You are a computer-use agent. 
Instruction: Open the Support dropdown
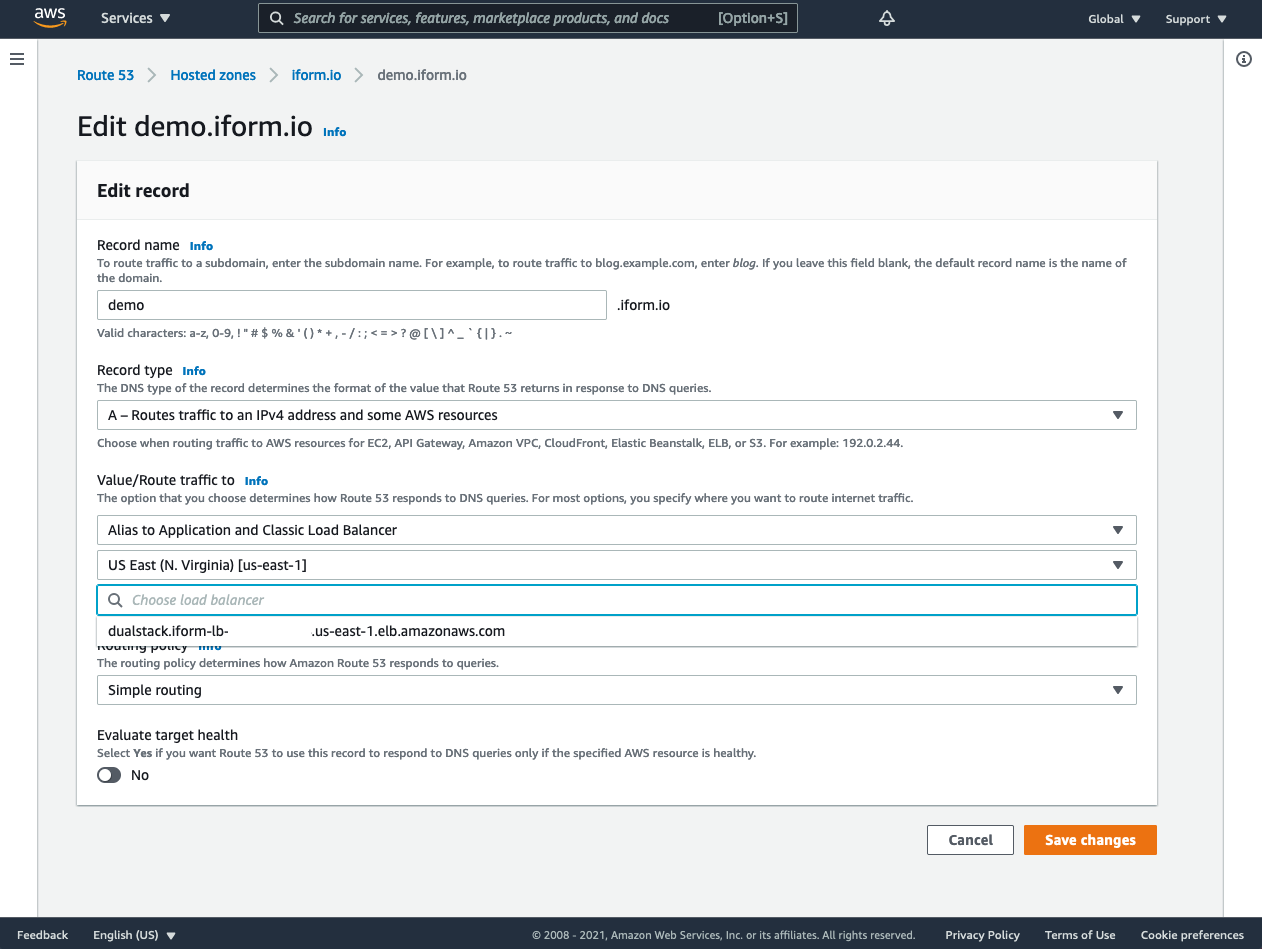pos(1195,19)
